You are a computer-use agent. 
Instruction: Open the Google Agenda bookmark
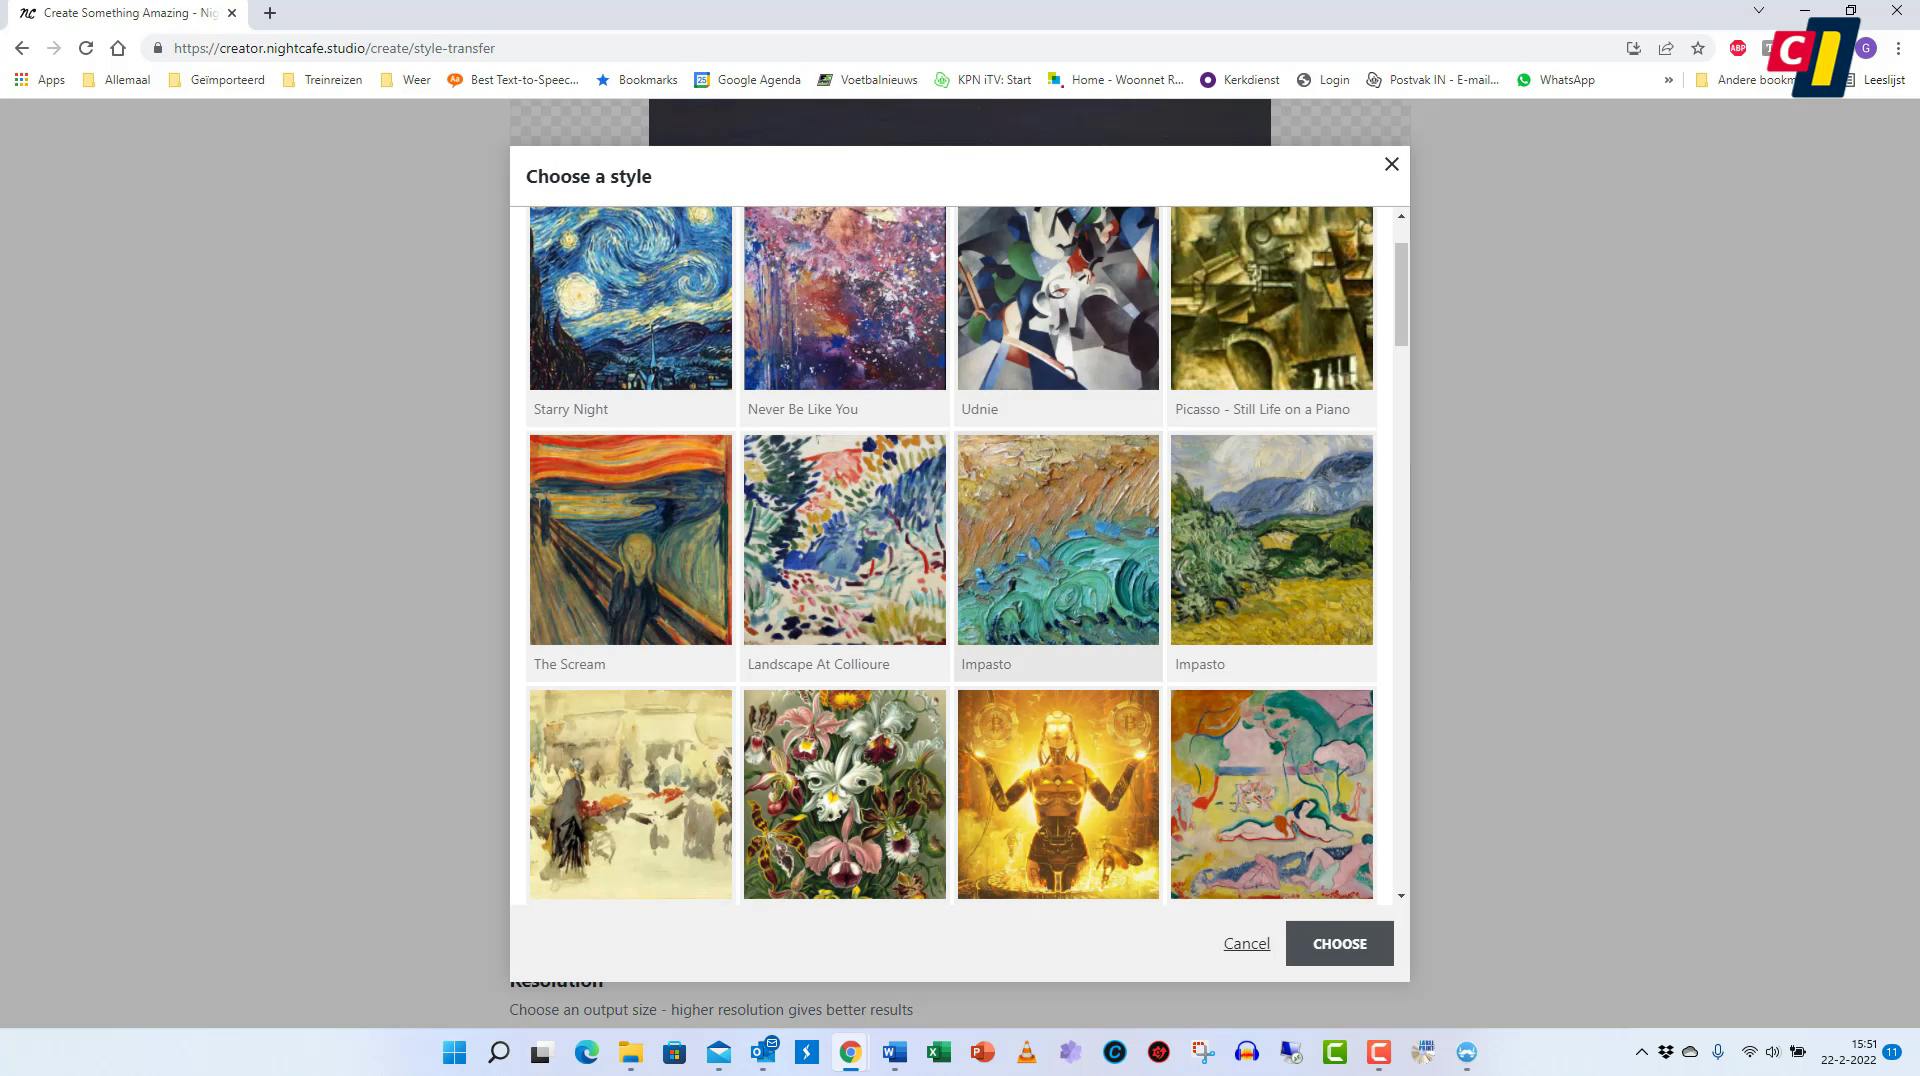[x=747, y=80]
